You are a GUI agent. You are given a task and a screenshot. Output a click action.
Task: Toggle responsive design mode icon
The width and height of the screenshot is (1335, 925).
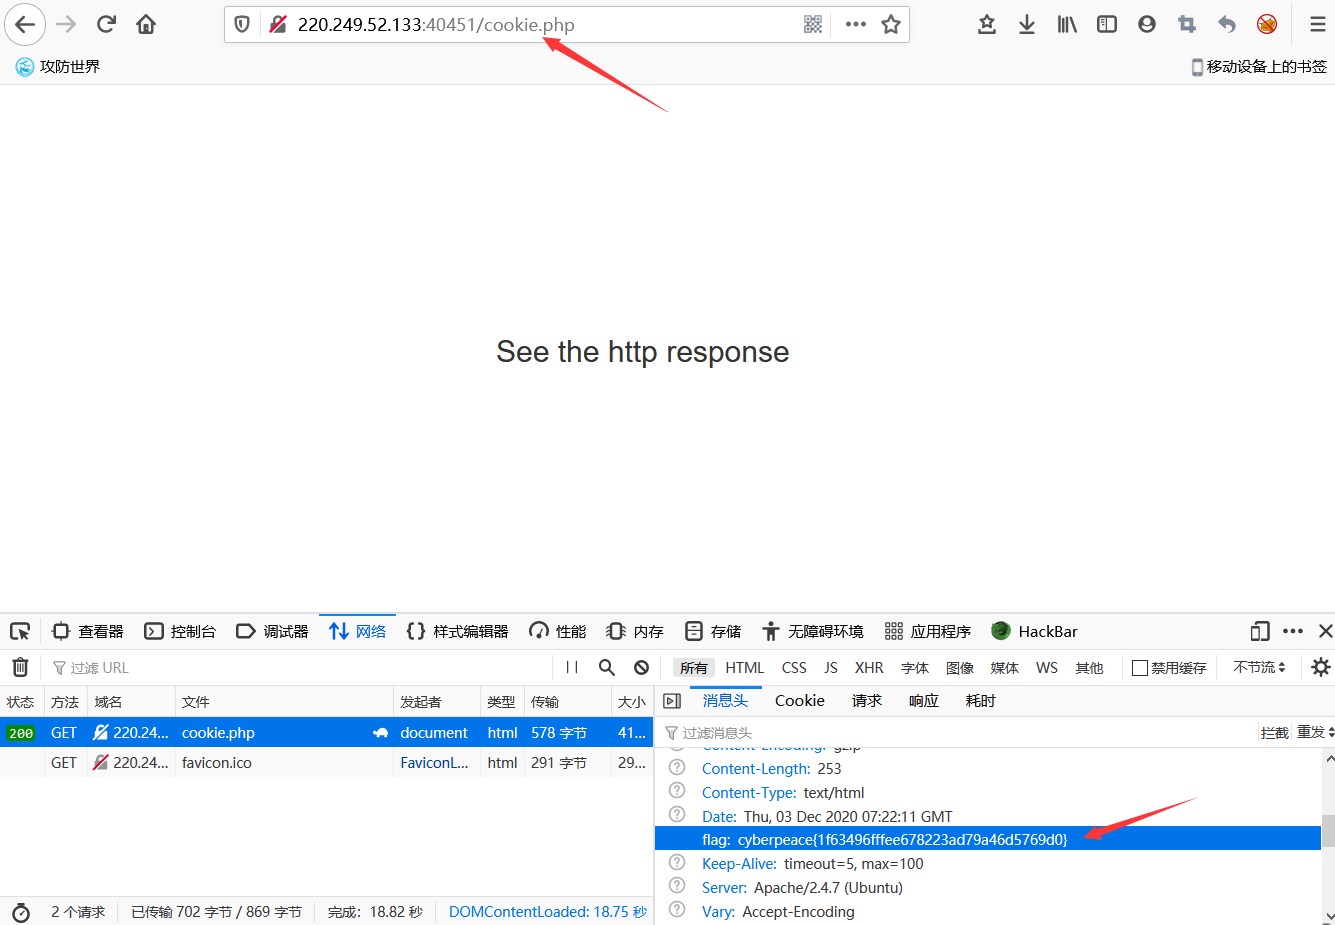click(x=1260, y=631)
